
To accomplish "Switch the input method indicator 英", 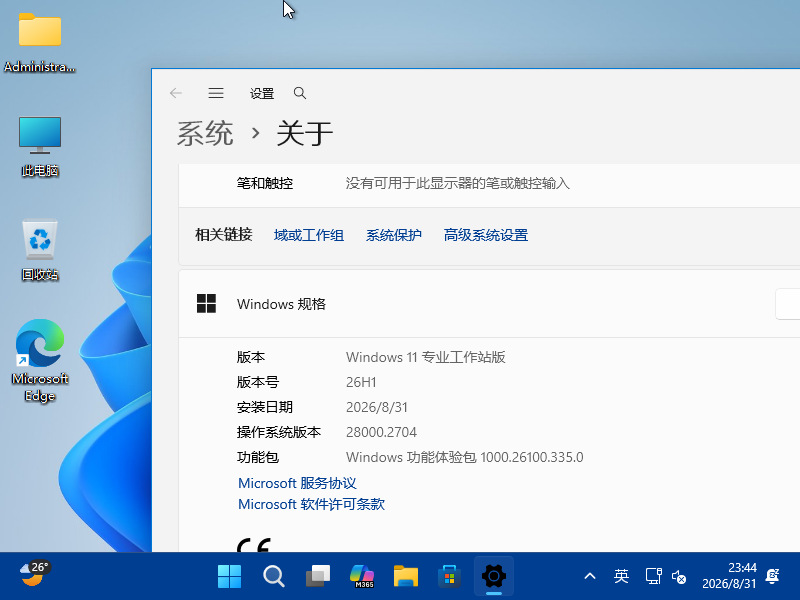I will click(x=621, y=577).
